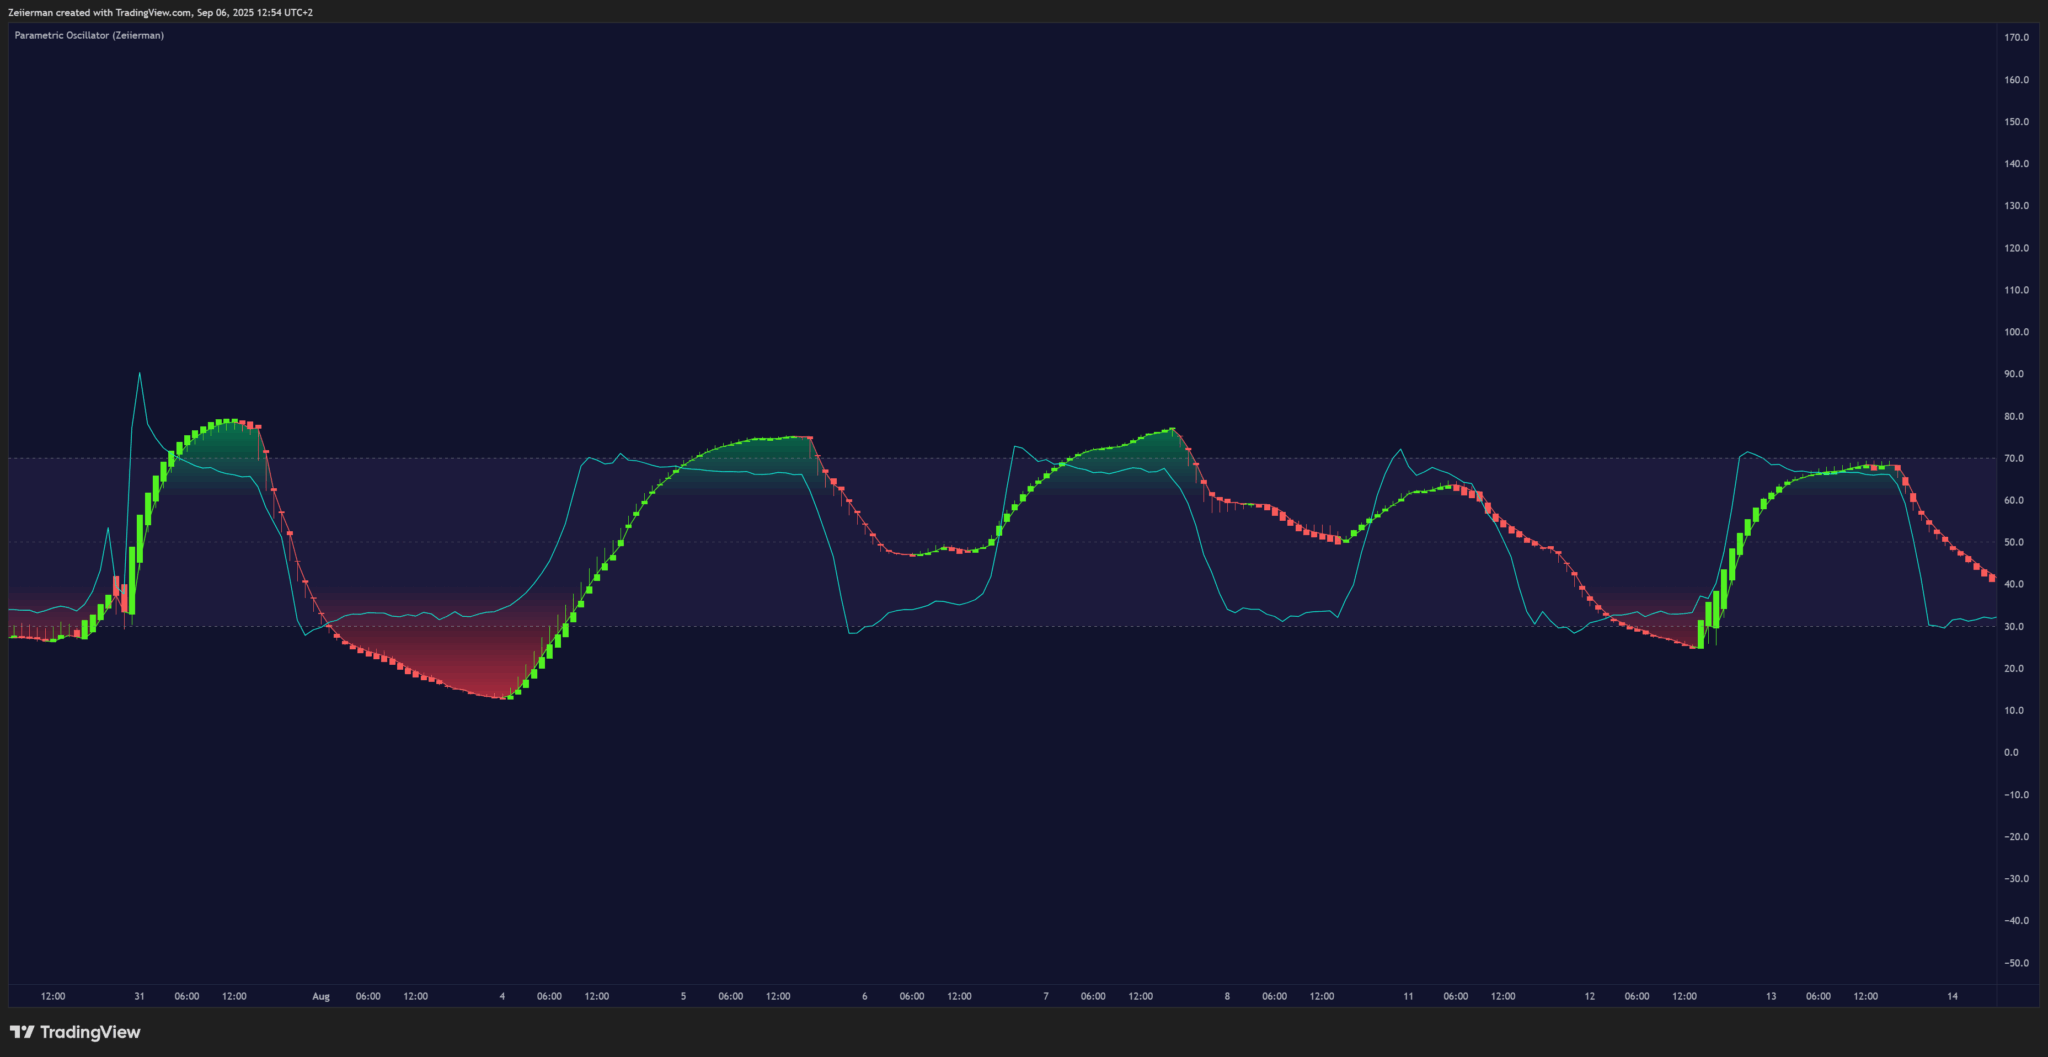This screenshot has width=2048, height=1057.
Task: Select the 12:00 timestamp on the time axis
Action: pyautogui.click(x=53, y=996)
